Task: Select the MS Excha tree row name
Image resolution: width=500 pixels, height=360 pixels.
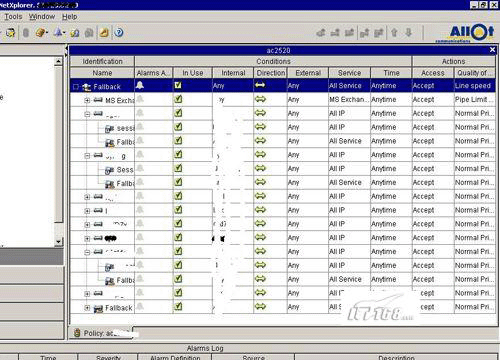Action: coord(119,100)
